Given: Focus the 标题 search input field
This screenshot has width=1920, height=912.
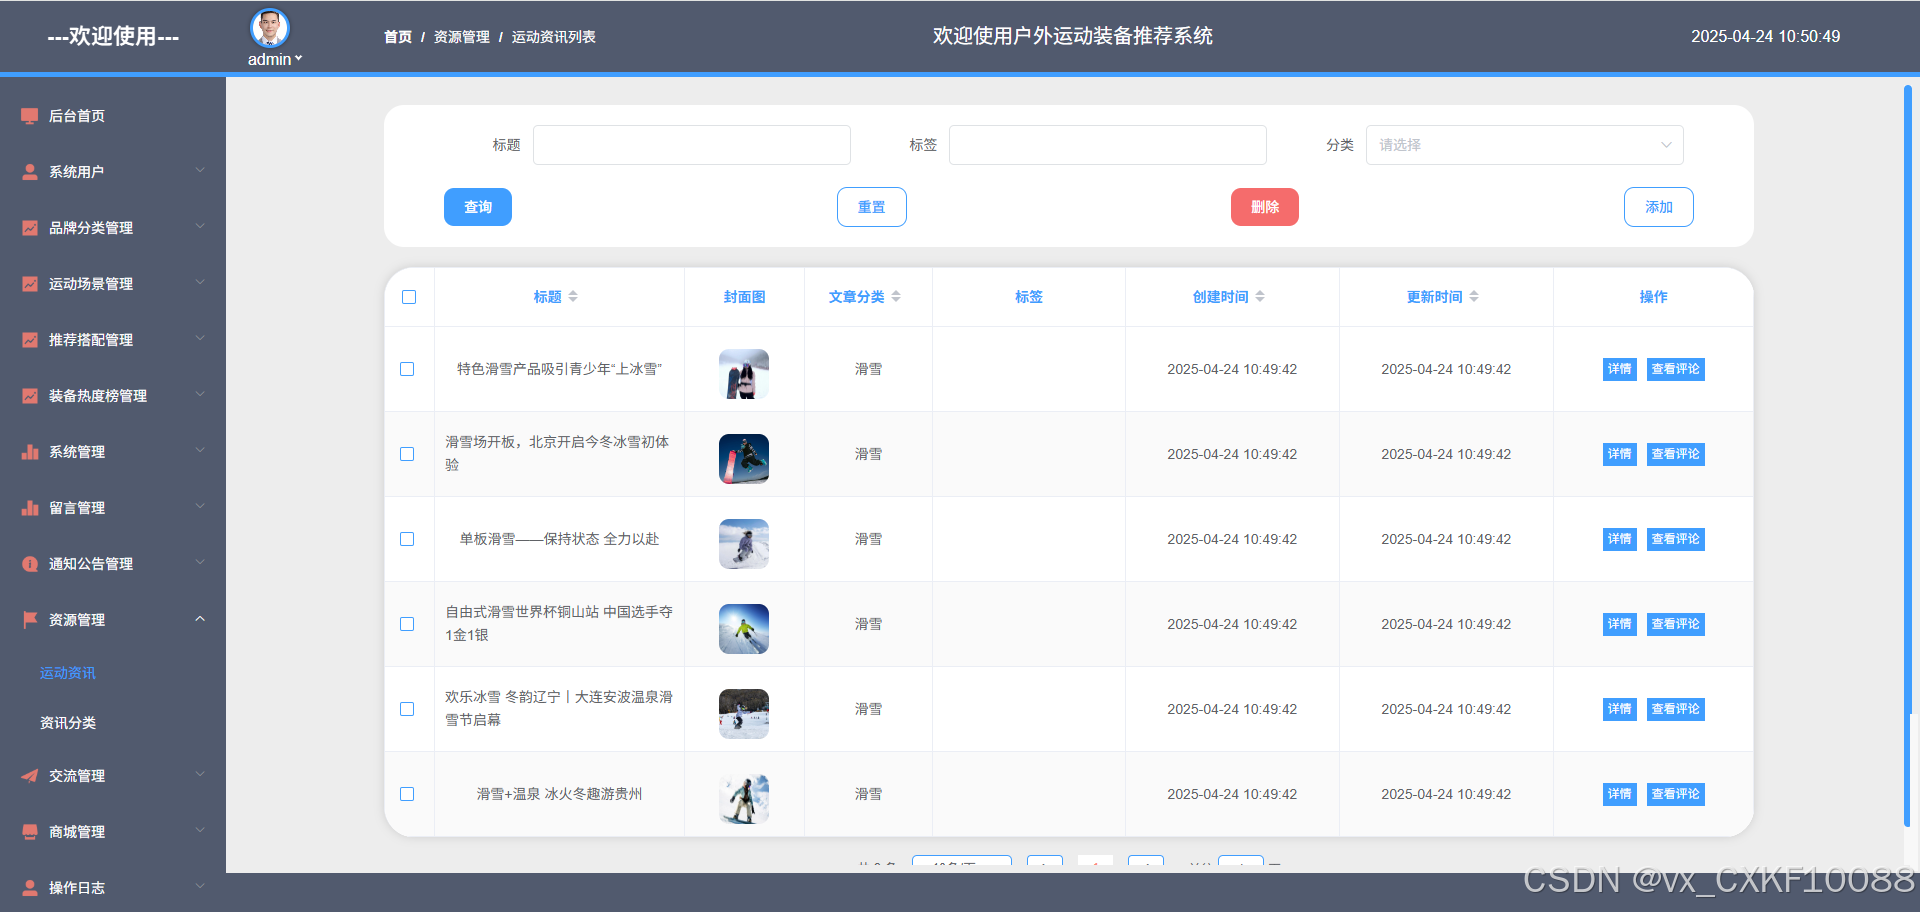Looking at the screenshot, I should click(x=692, y=145).
